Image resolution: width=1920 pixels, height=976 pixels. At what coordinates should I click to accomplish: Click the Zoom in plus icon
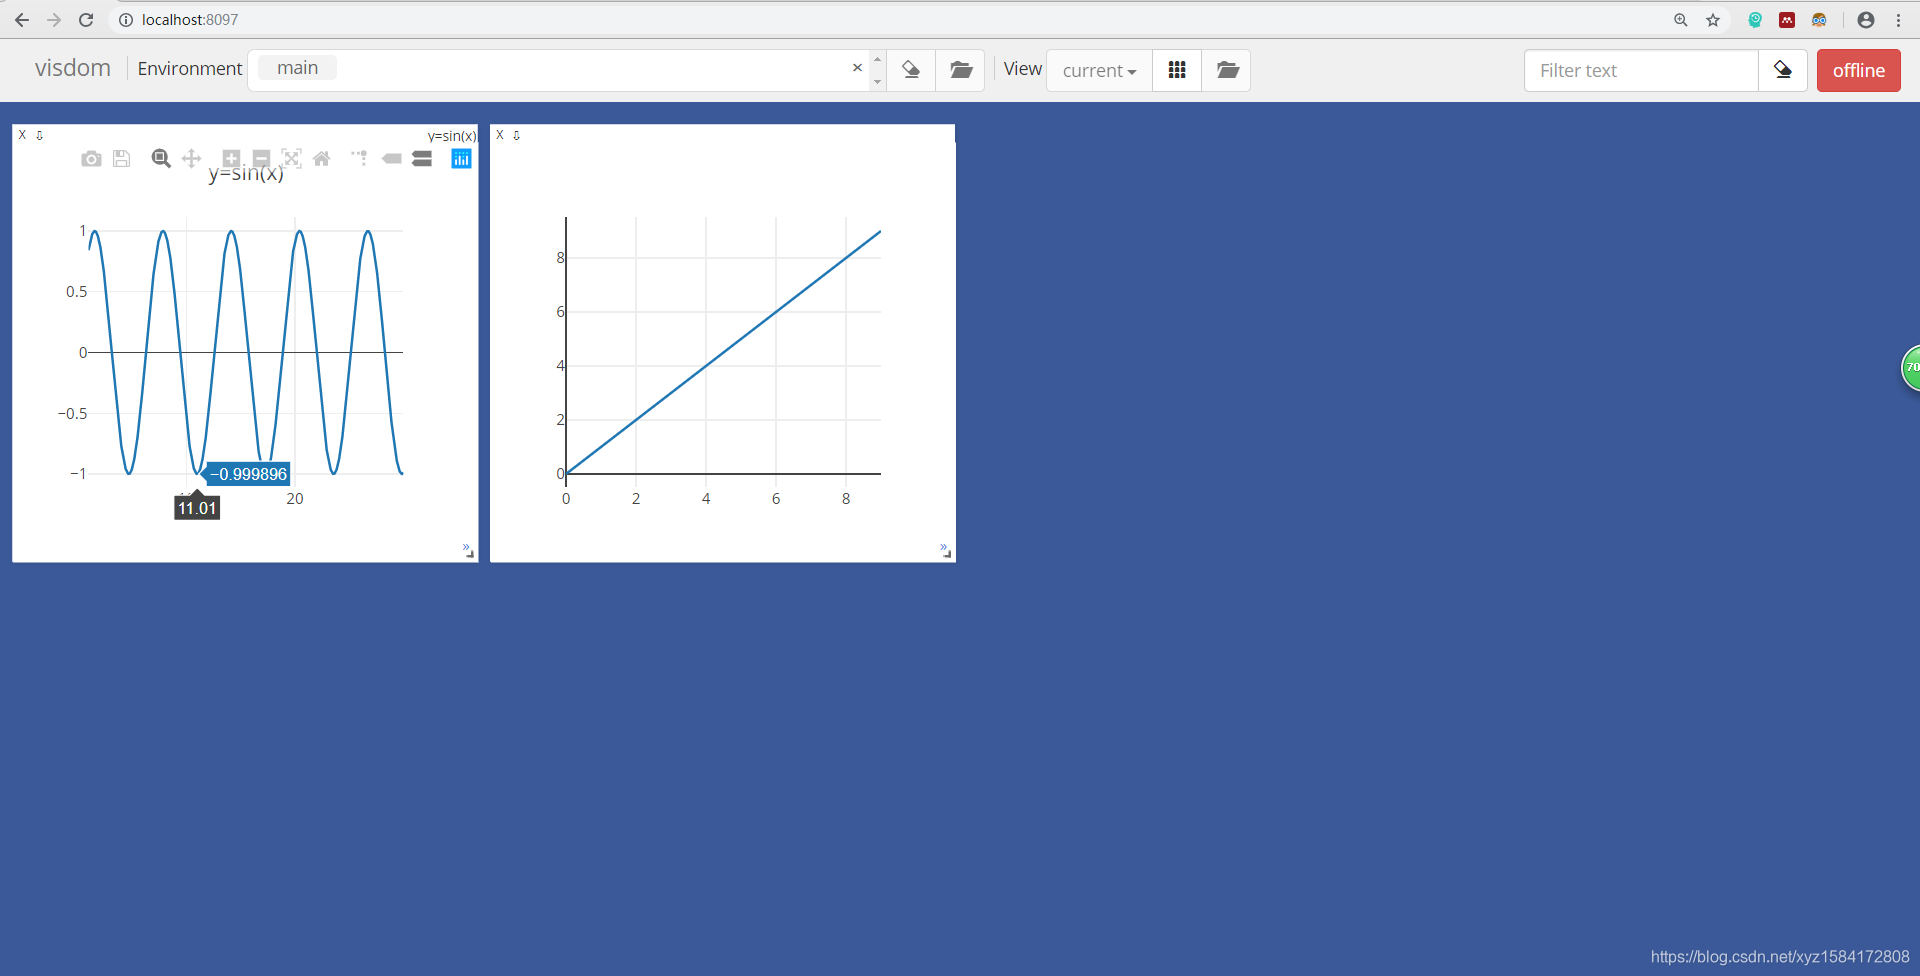[x=231, y=159]
